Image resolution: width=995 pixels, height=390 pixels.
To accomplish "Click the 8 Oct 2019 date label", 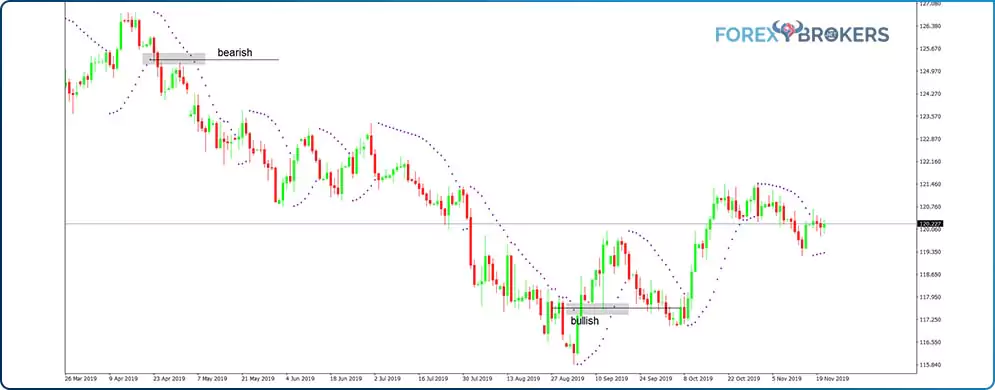I will tap(697, 378).
